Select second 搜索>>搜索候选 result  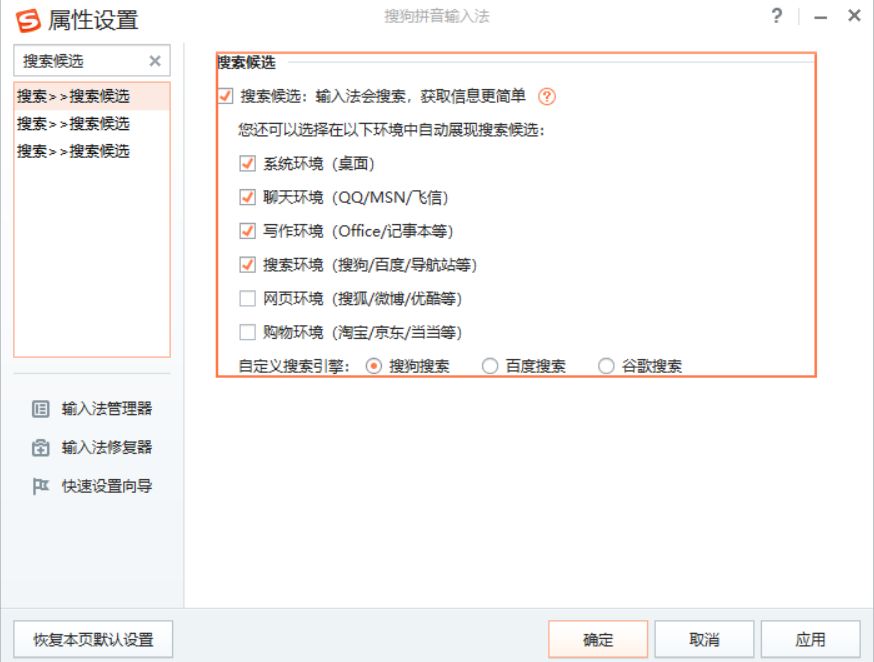[92, 124]
